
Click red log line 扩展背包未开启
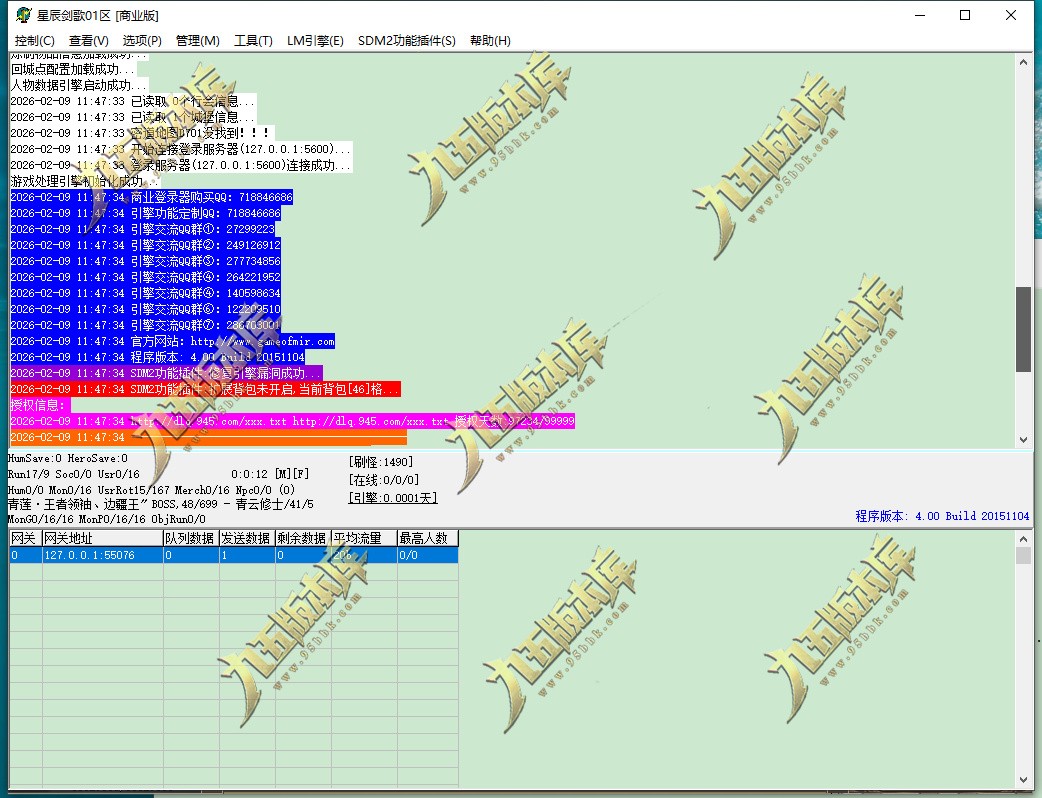[x=205, y=389]
